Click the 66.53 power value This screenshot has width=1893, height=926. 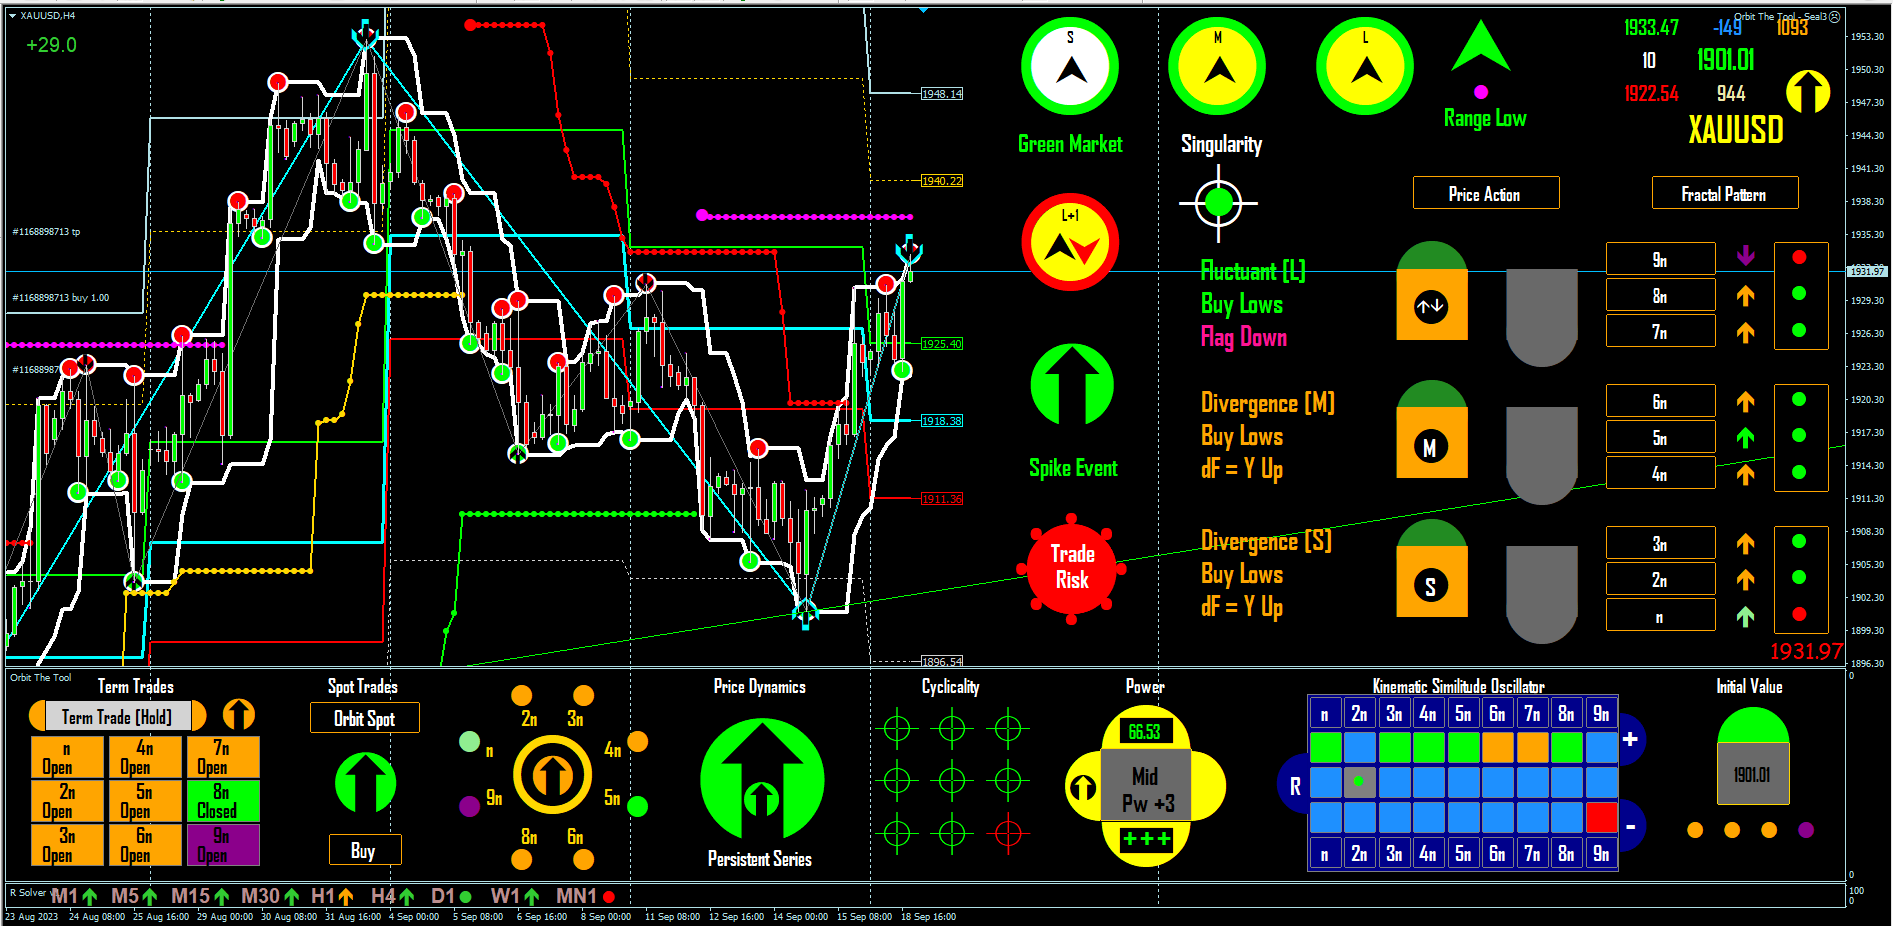[1144, 732]
